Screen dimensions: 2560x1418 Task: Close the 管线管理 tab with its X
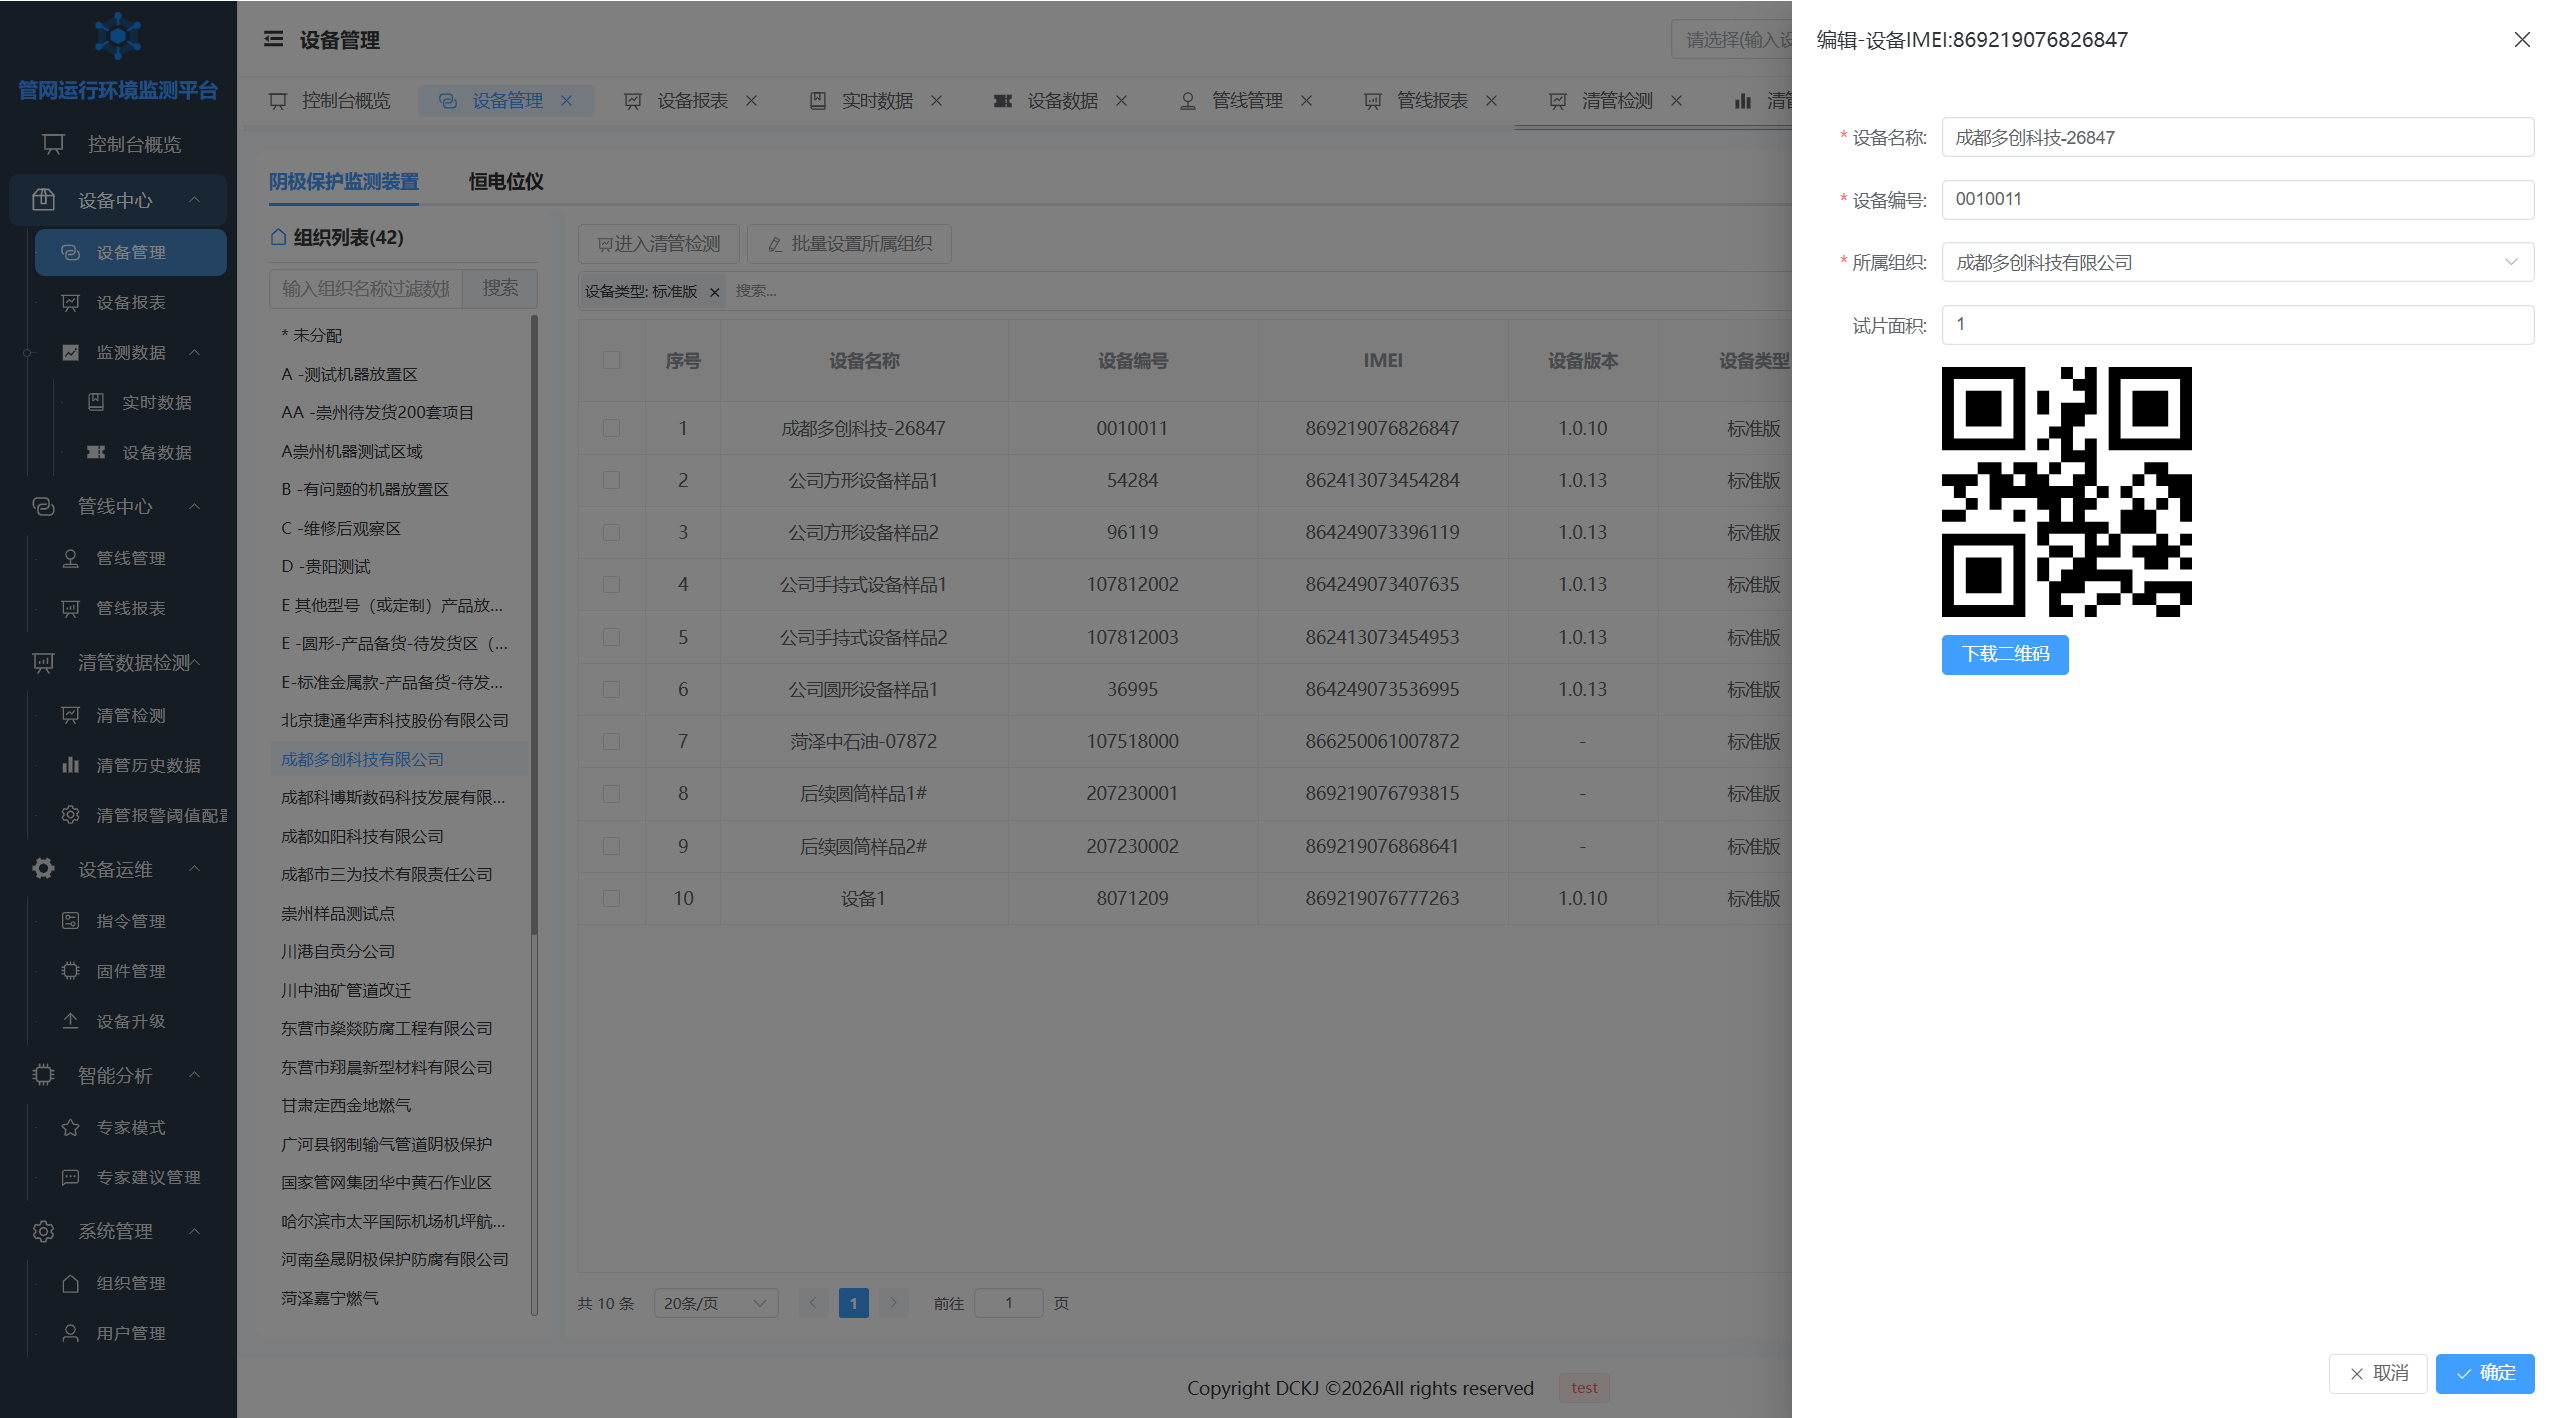[1307, 101]
